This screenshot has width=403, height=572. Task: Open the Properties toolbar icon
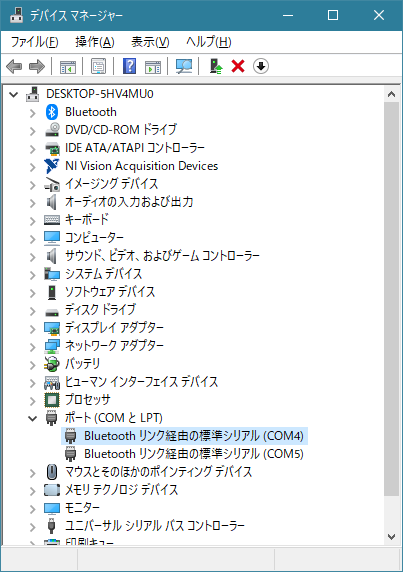point(98,66)
